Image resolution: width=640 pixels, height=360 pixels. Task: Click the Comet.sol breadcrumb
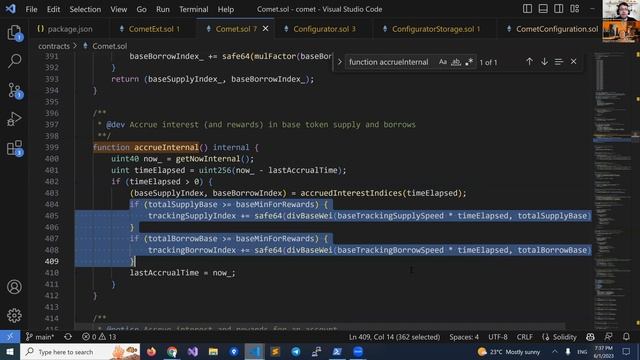point(109,46)
